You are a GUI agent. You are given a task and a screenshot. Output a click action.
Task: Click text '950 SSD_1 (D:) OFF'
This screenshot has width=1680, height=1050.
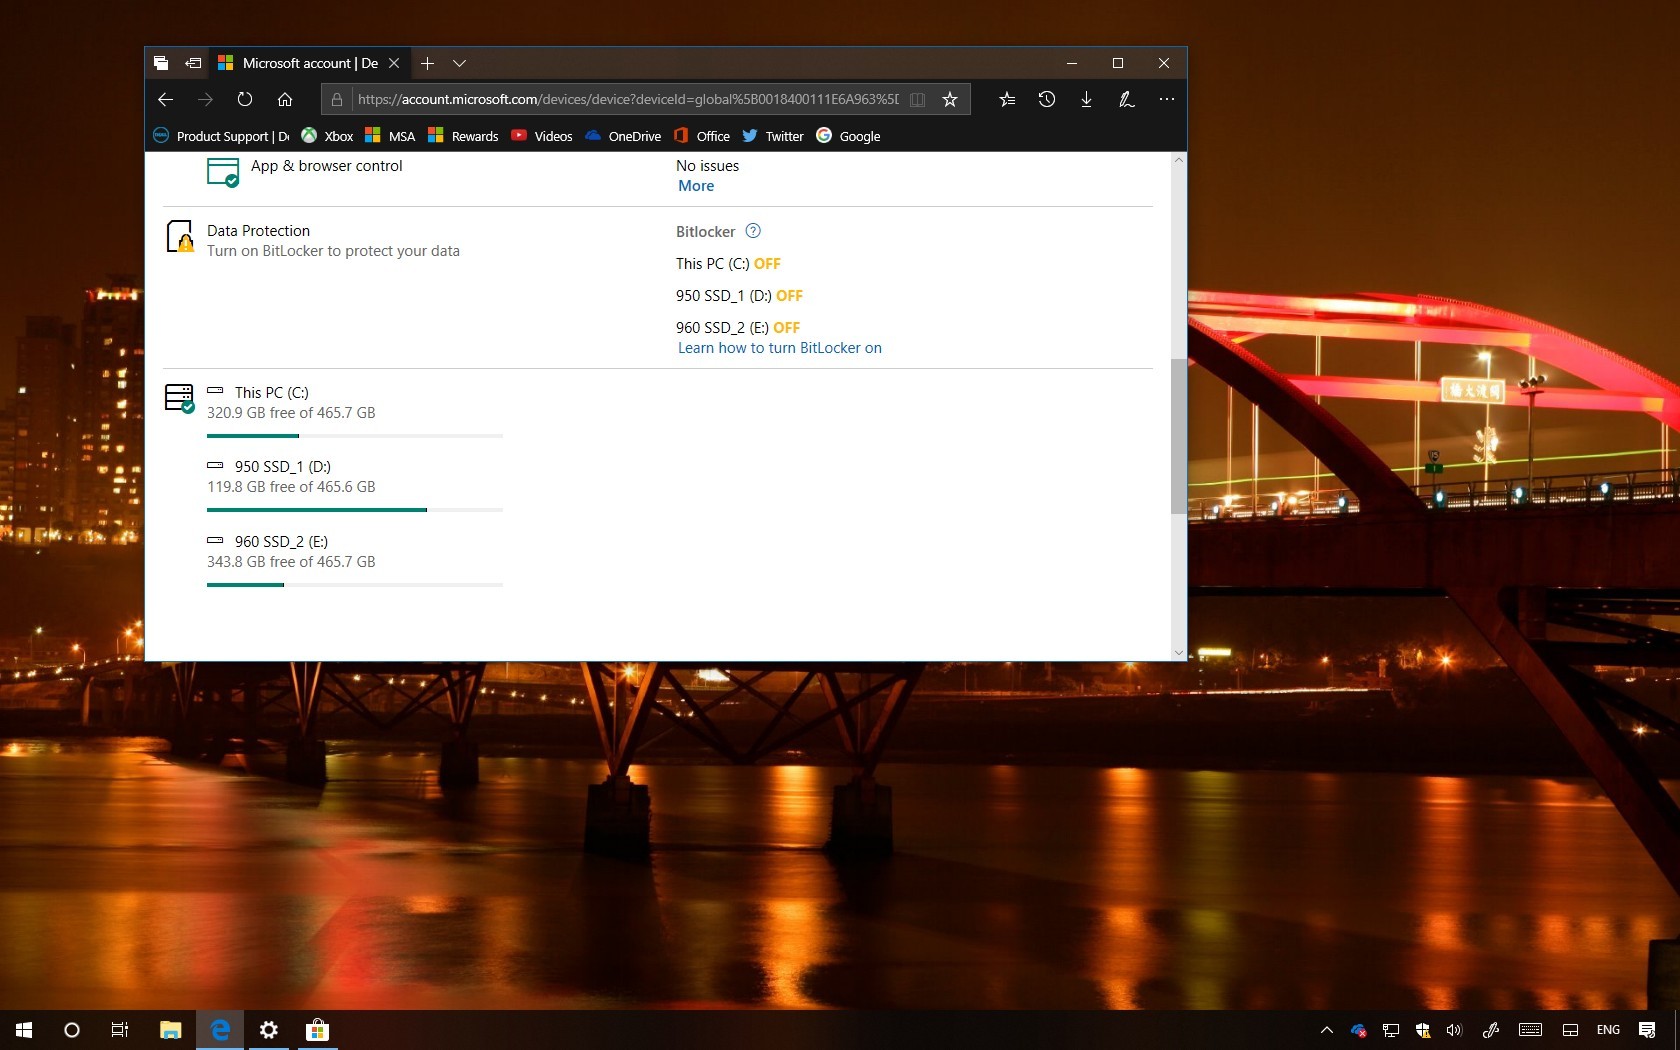(x=739, y=296)
